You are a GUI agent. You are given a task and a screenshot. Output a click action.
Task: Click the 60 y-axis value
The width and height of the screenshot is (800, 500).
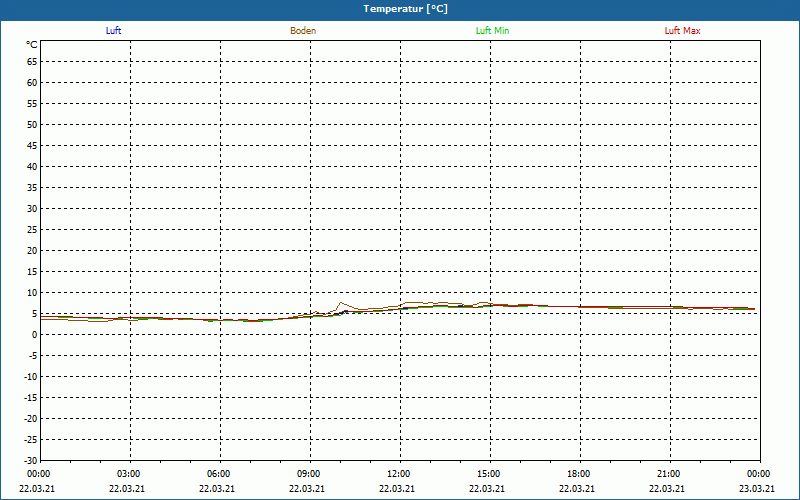[x=32, y=83]
